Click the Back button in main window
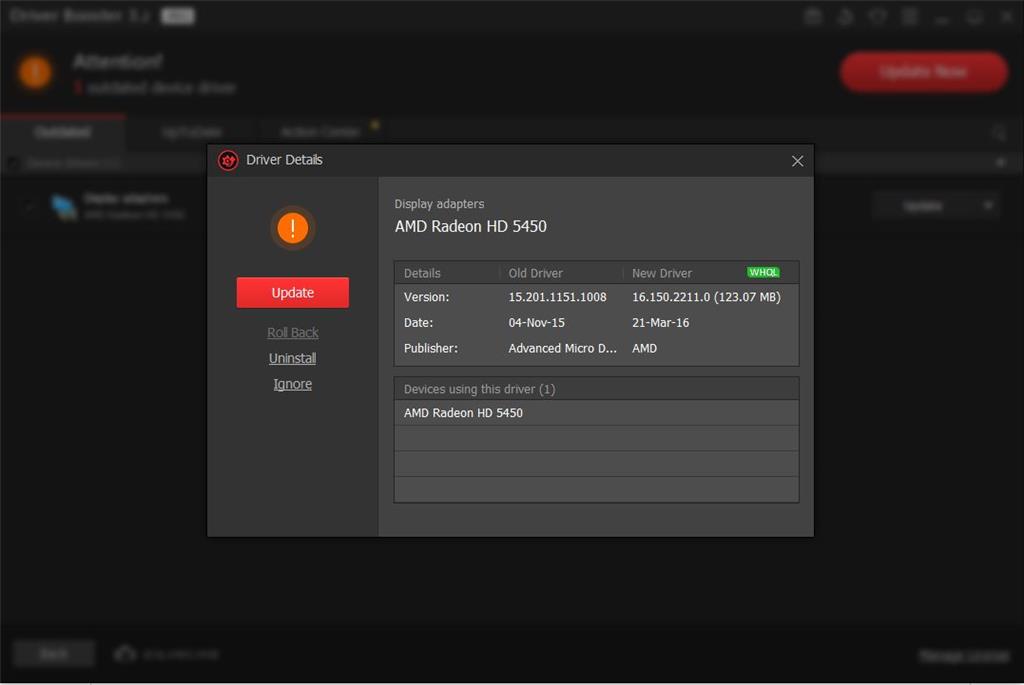Viewport: 1024px width, 685px height. tap(54, 654)
